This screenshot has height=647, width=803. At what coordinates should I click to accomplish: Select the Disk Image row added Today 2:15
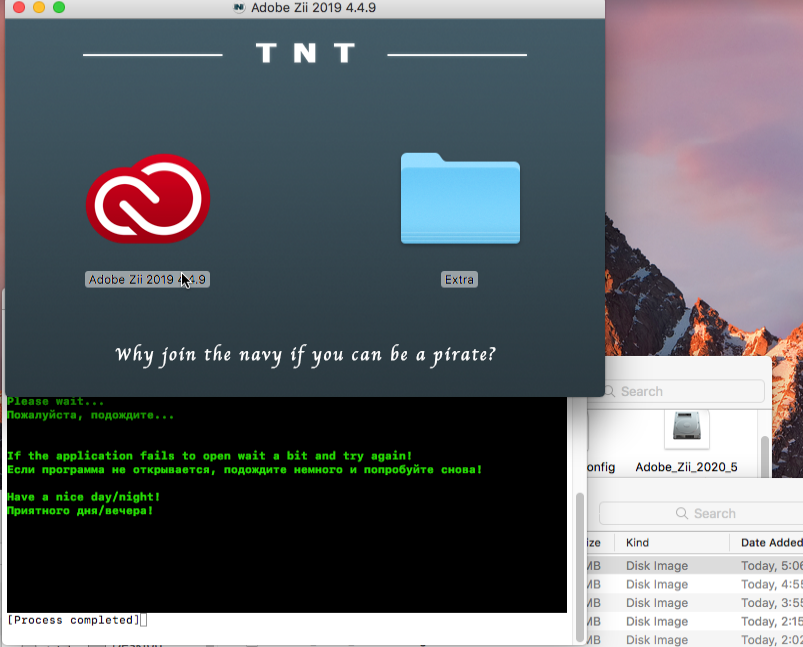694,621
